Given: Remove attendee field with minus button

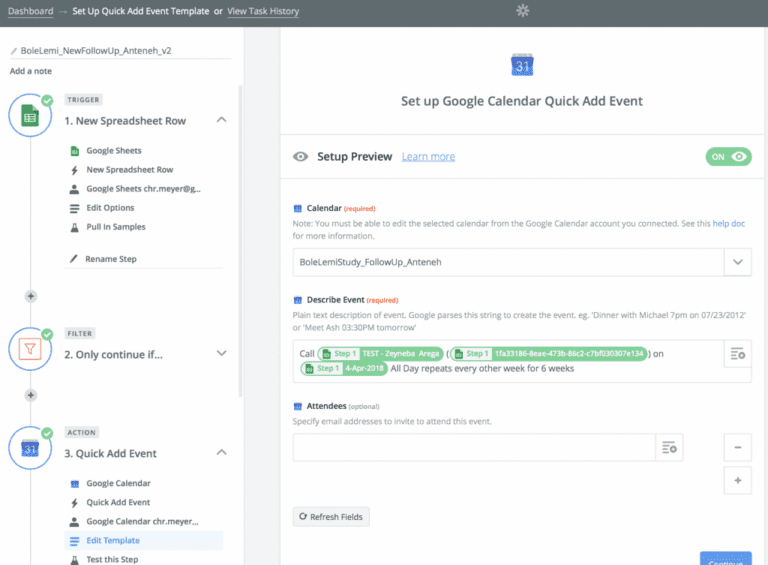Looking at the screenshot, I should tap(737, 448).
